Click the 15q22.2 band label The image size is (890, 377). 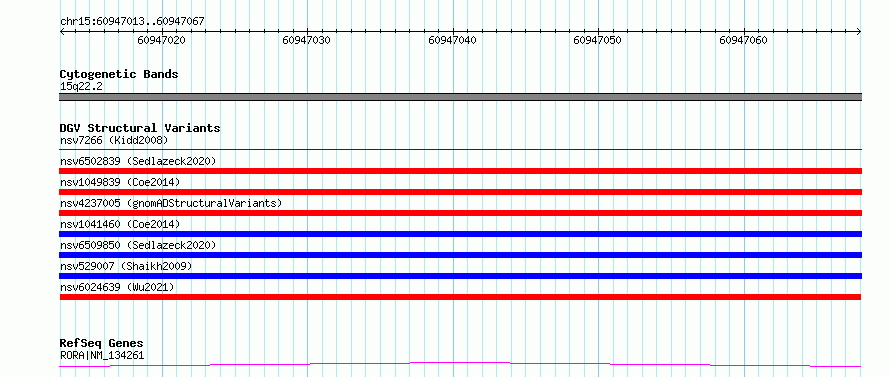click(x=81, y=87)
